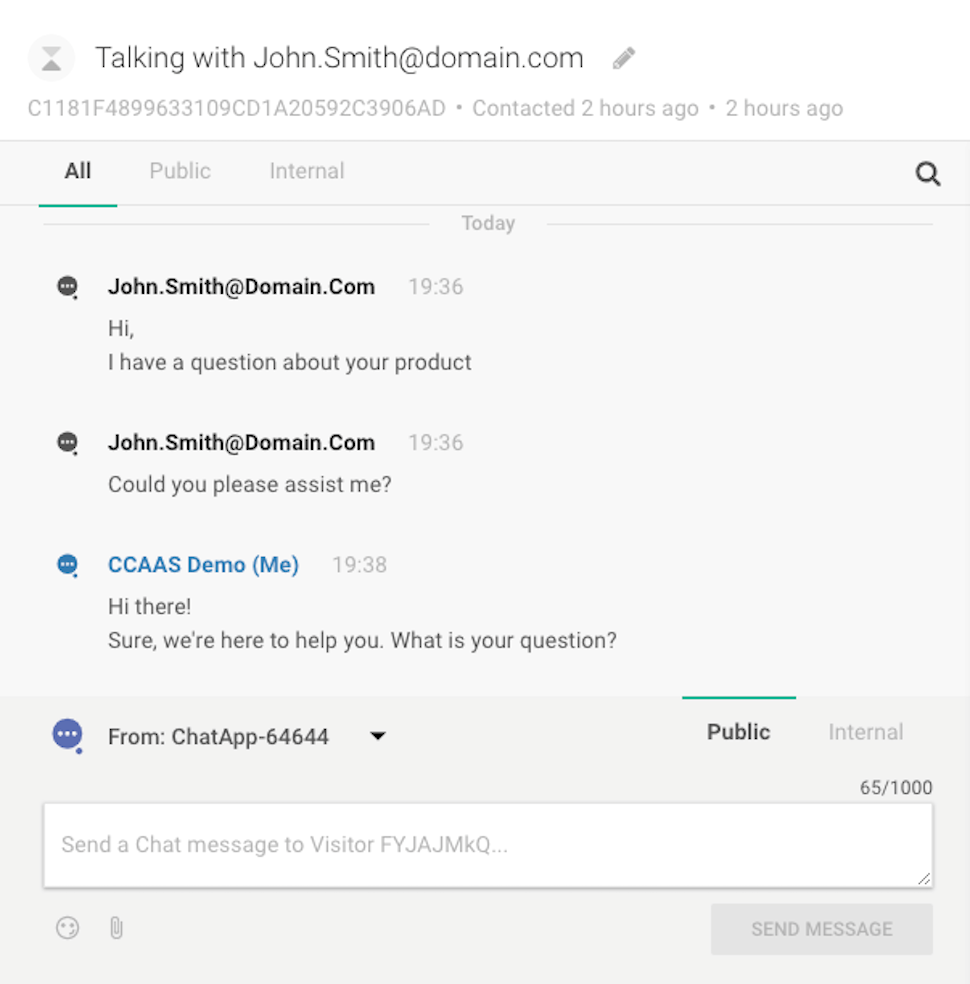Image resolution: width=970 pixels, height=984 pixels.
Task: Open the Internal messages filter tab
Action: [307, 171]
